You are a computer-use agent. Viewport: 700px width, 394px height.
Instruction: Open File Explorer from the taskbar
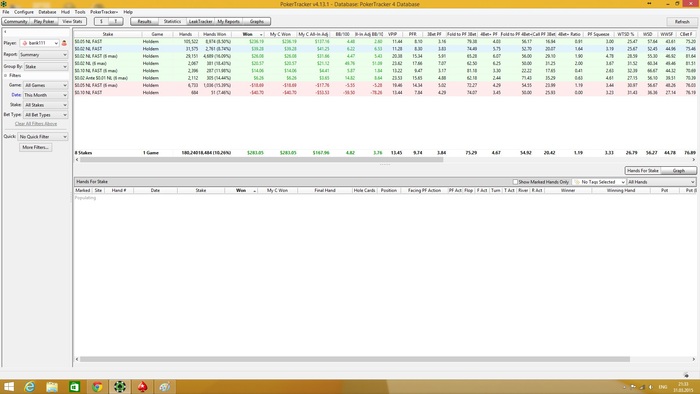click(52, 386)
